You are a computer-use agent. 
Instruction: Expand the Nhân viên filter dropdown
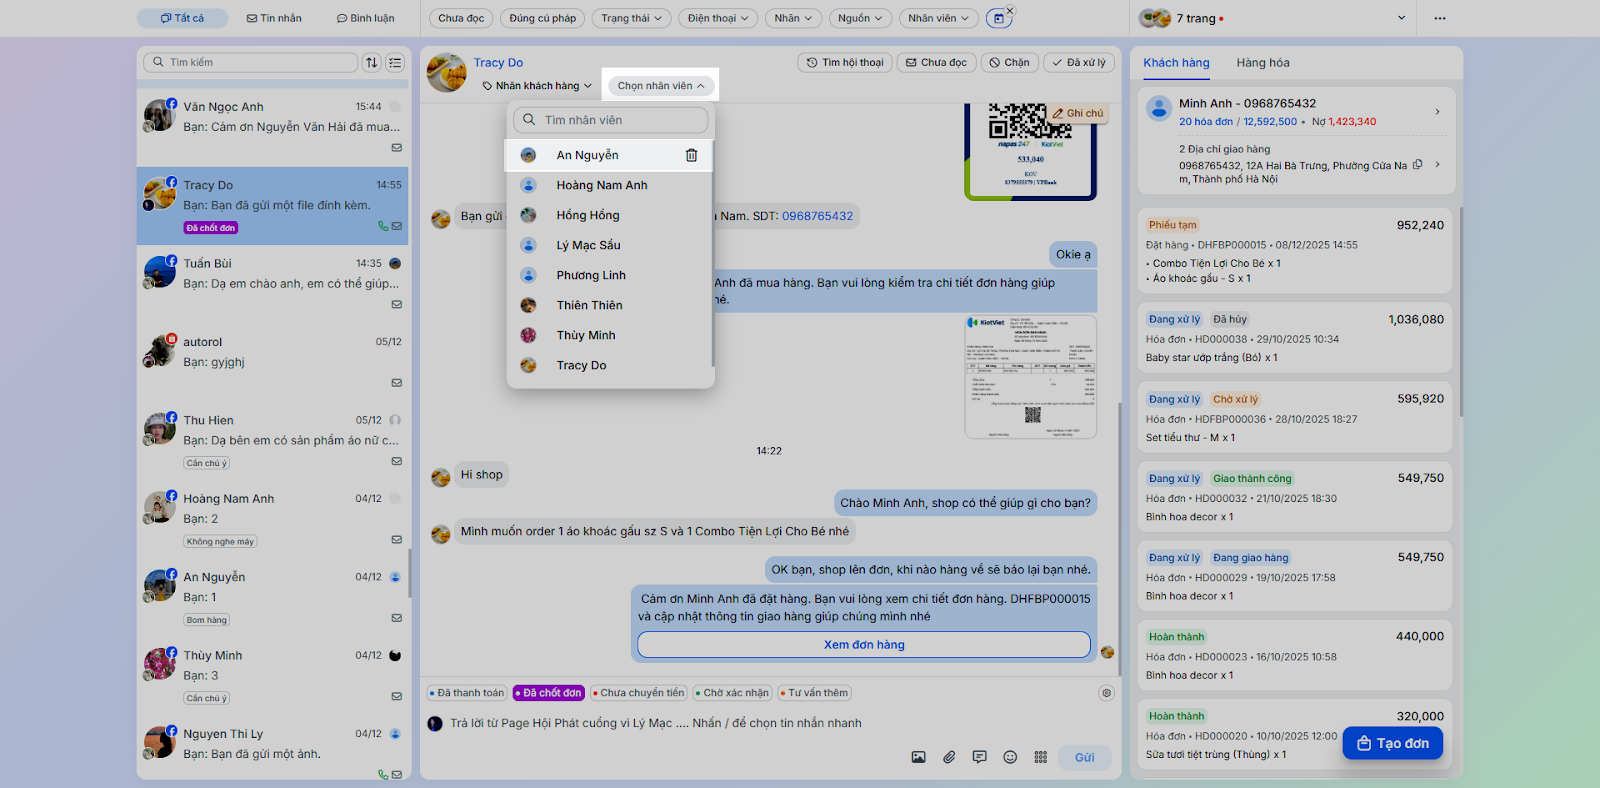(x=938, y=18)
